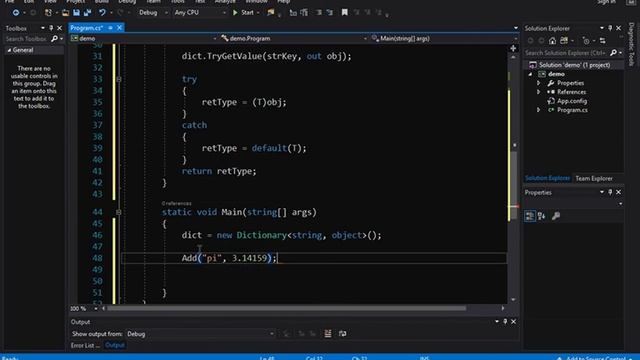The image size is (640, 360).
Task: Click the 0 references CodeLens link
Action: [x=176, y=203]
